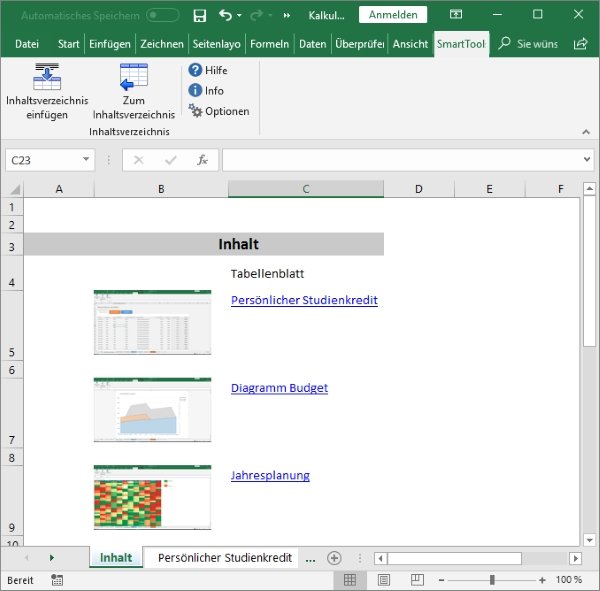600x591 pixels.
Task: Select the Inhalt sheet tab
Action: (116, 558)
